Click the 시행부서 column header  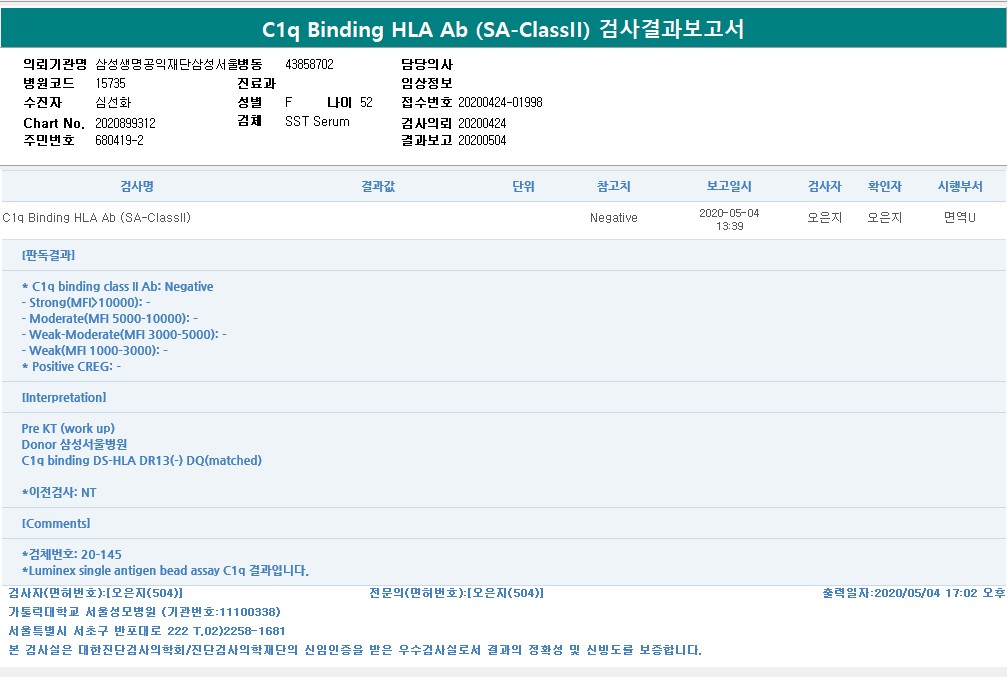click(x=960, y=187)
